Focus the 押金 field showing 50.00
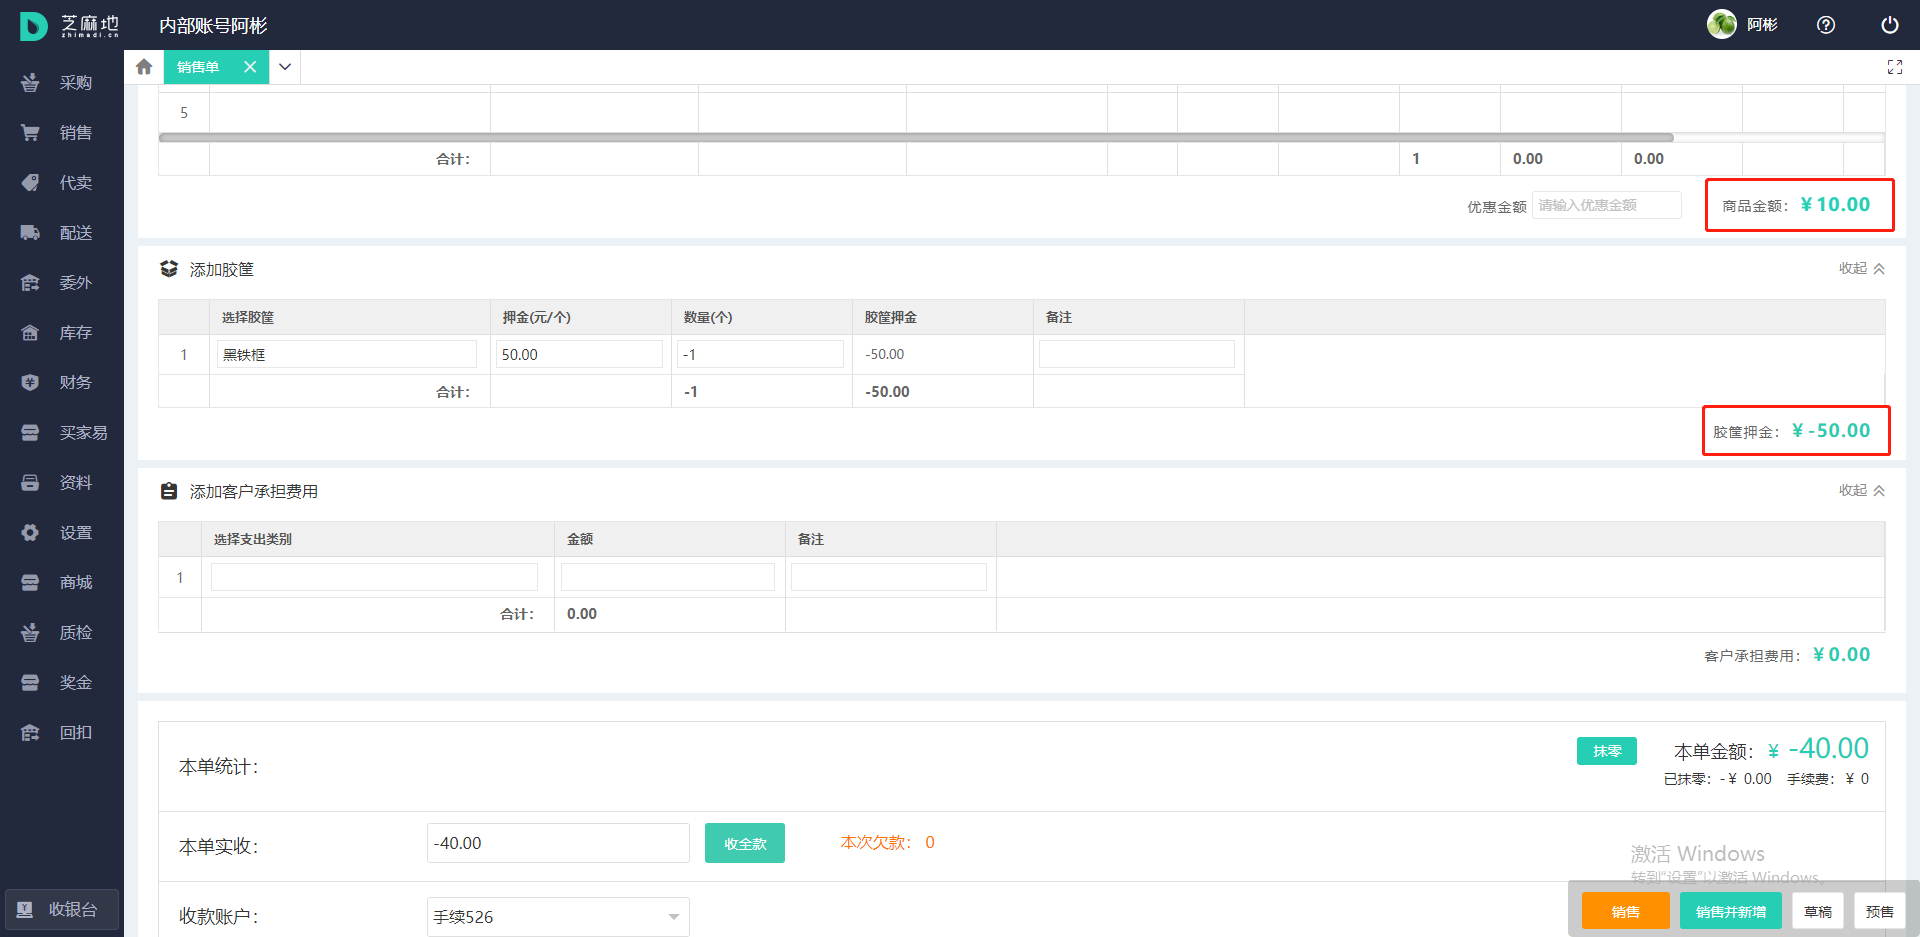Image resolution: width=1920 pixels, height=937 pixels. (580, 354)
